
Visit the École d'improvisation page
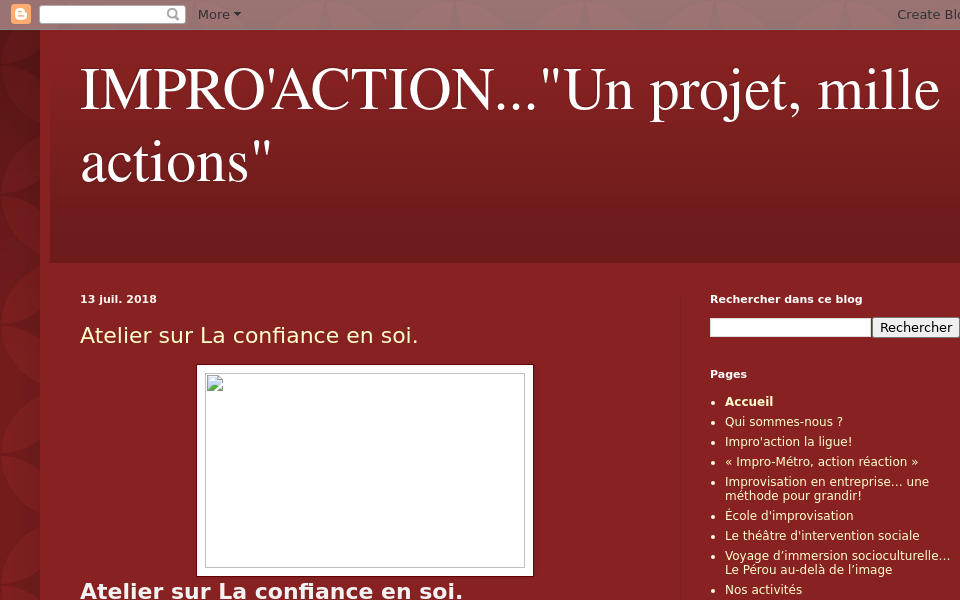(789, 515)
